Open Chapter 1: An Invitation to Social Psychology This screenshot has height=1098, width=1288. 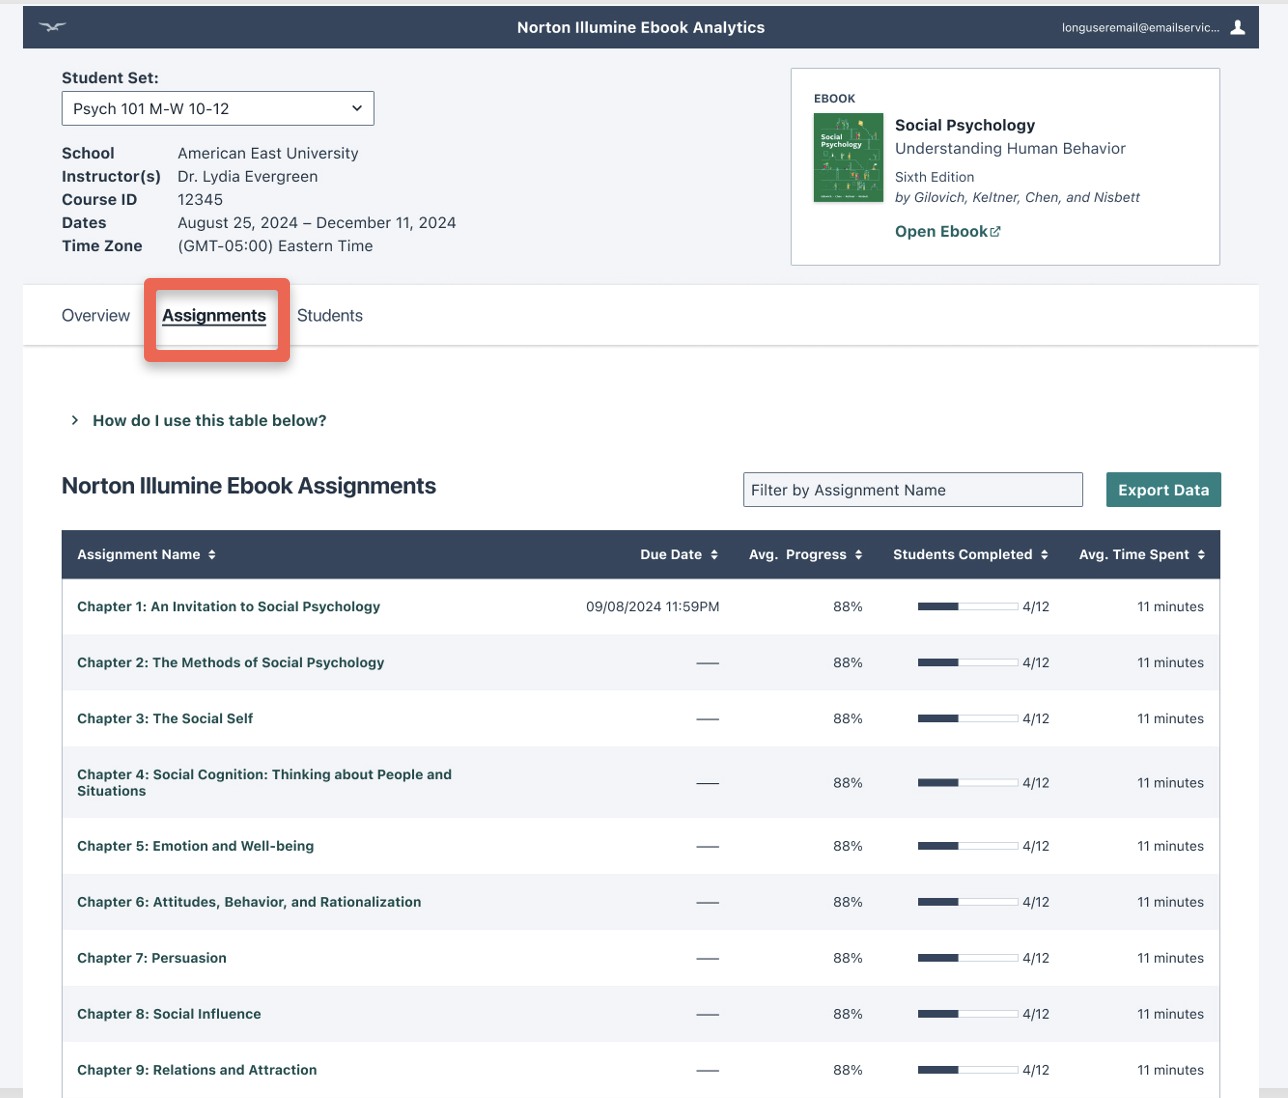229,606
